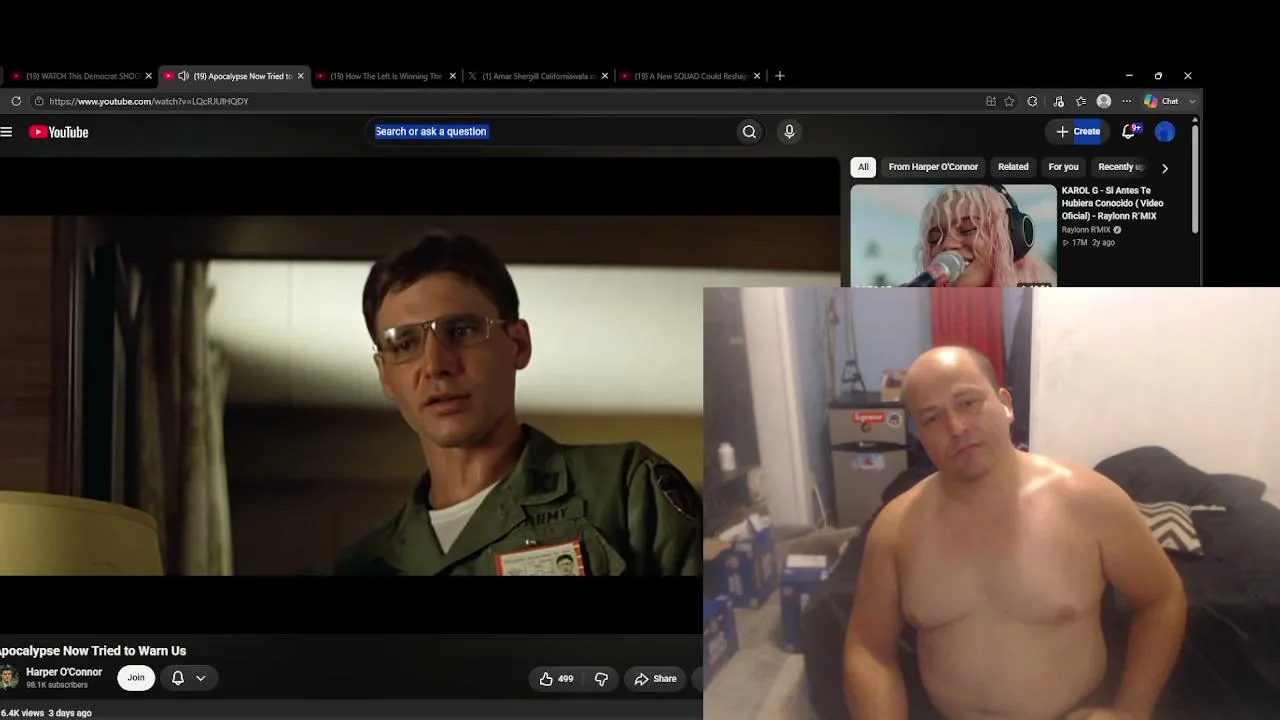
Task: Dislike the Apocalypse Now video
Action: [x=601, y=679]
